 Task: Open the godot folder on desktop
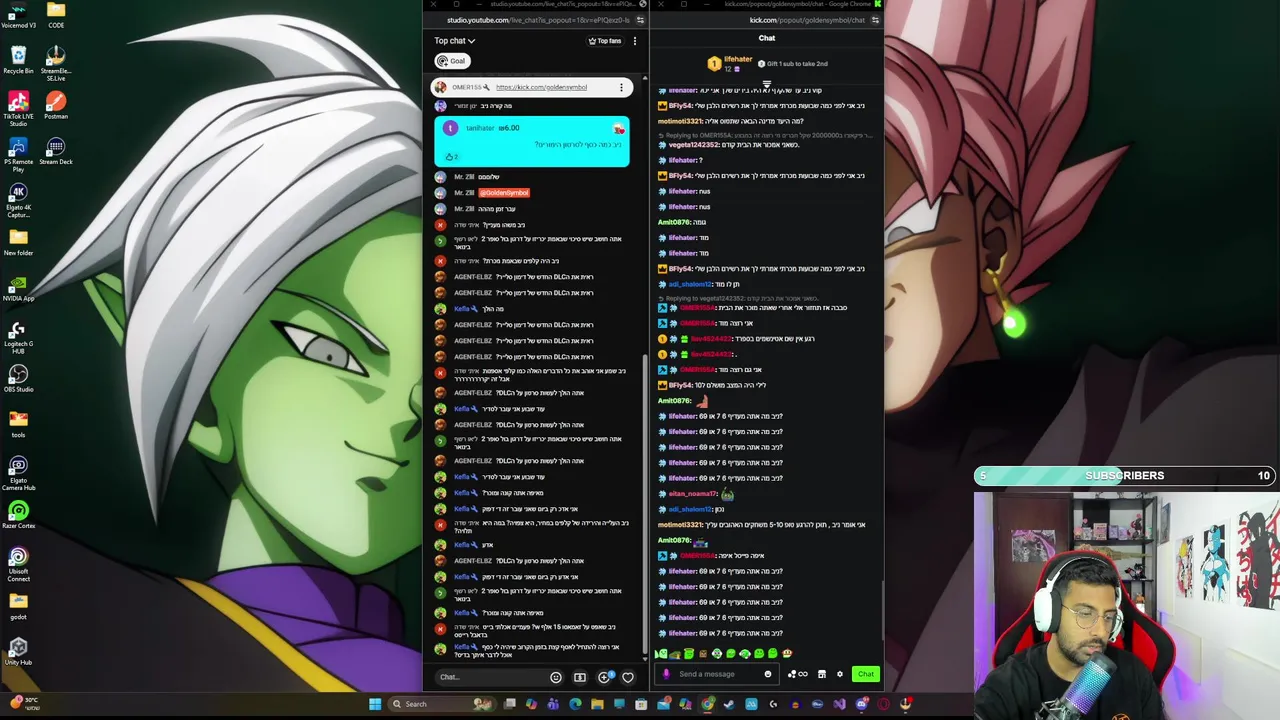point(18,606)
